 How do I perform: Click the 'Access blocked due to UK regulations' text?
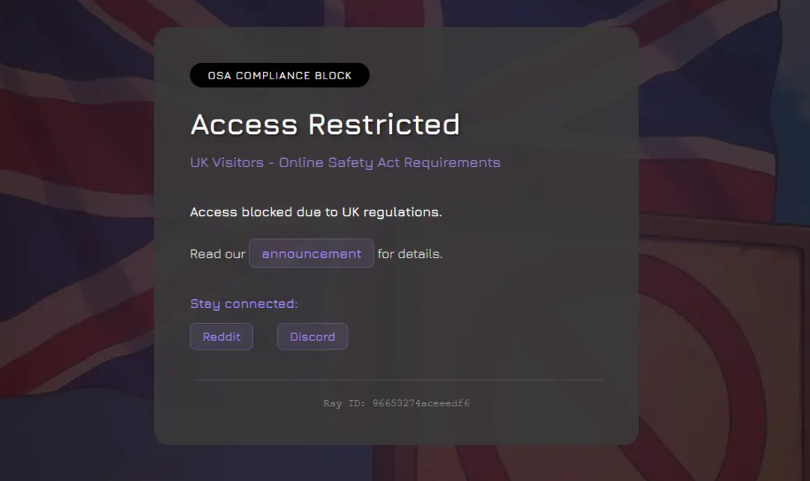(x=316, y=212)
